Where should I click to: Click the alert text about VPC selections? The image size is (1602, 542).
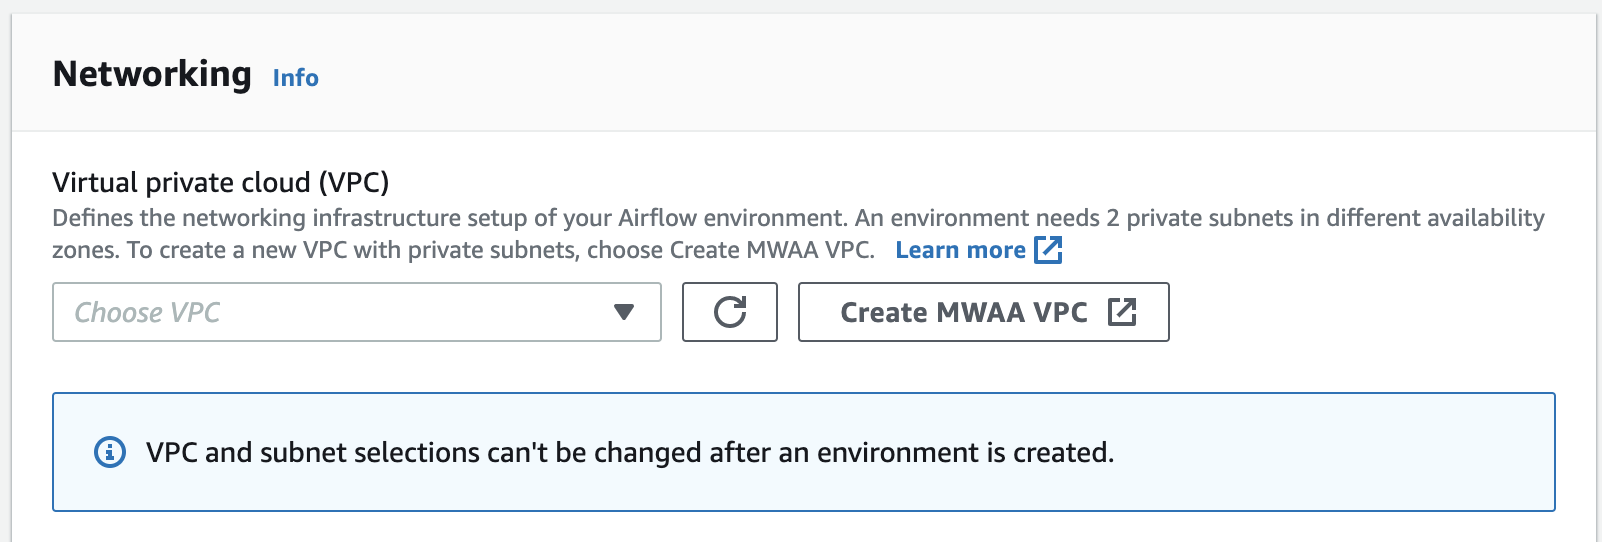(630, 453)
